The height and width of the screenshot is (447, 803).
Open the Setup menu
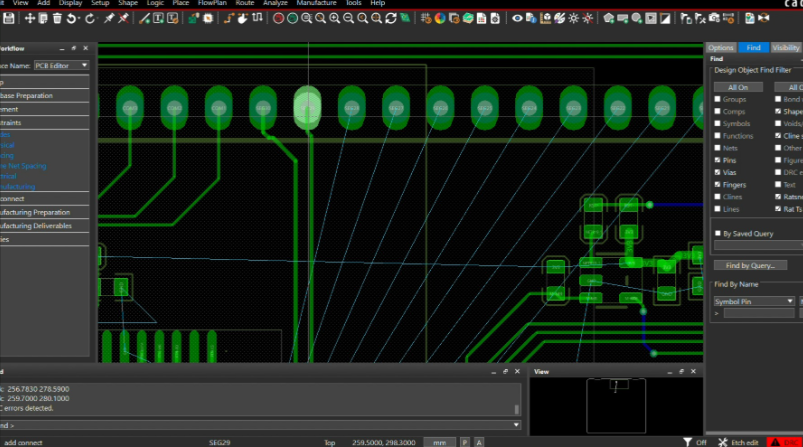100,3
